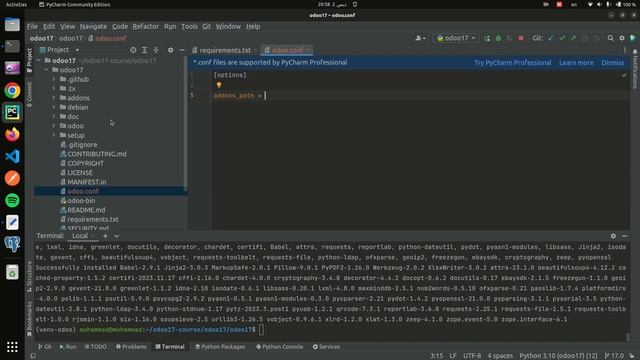Dismiss the .conf files banner
This screenshot has width=640, height=360.
613,62
